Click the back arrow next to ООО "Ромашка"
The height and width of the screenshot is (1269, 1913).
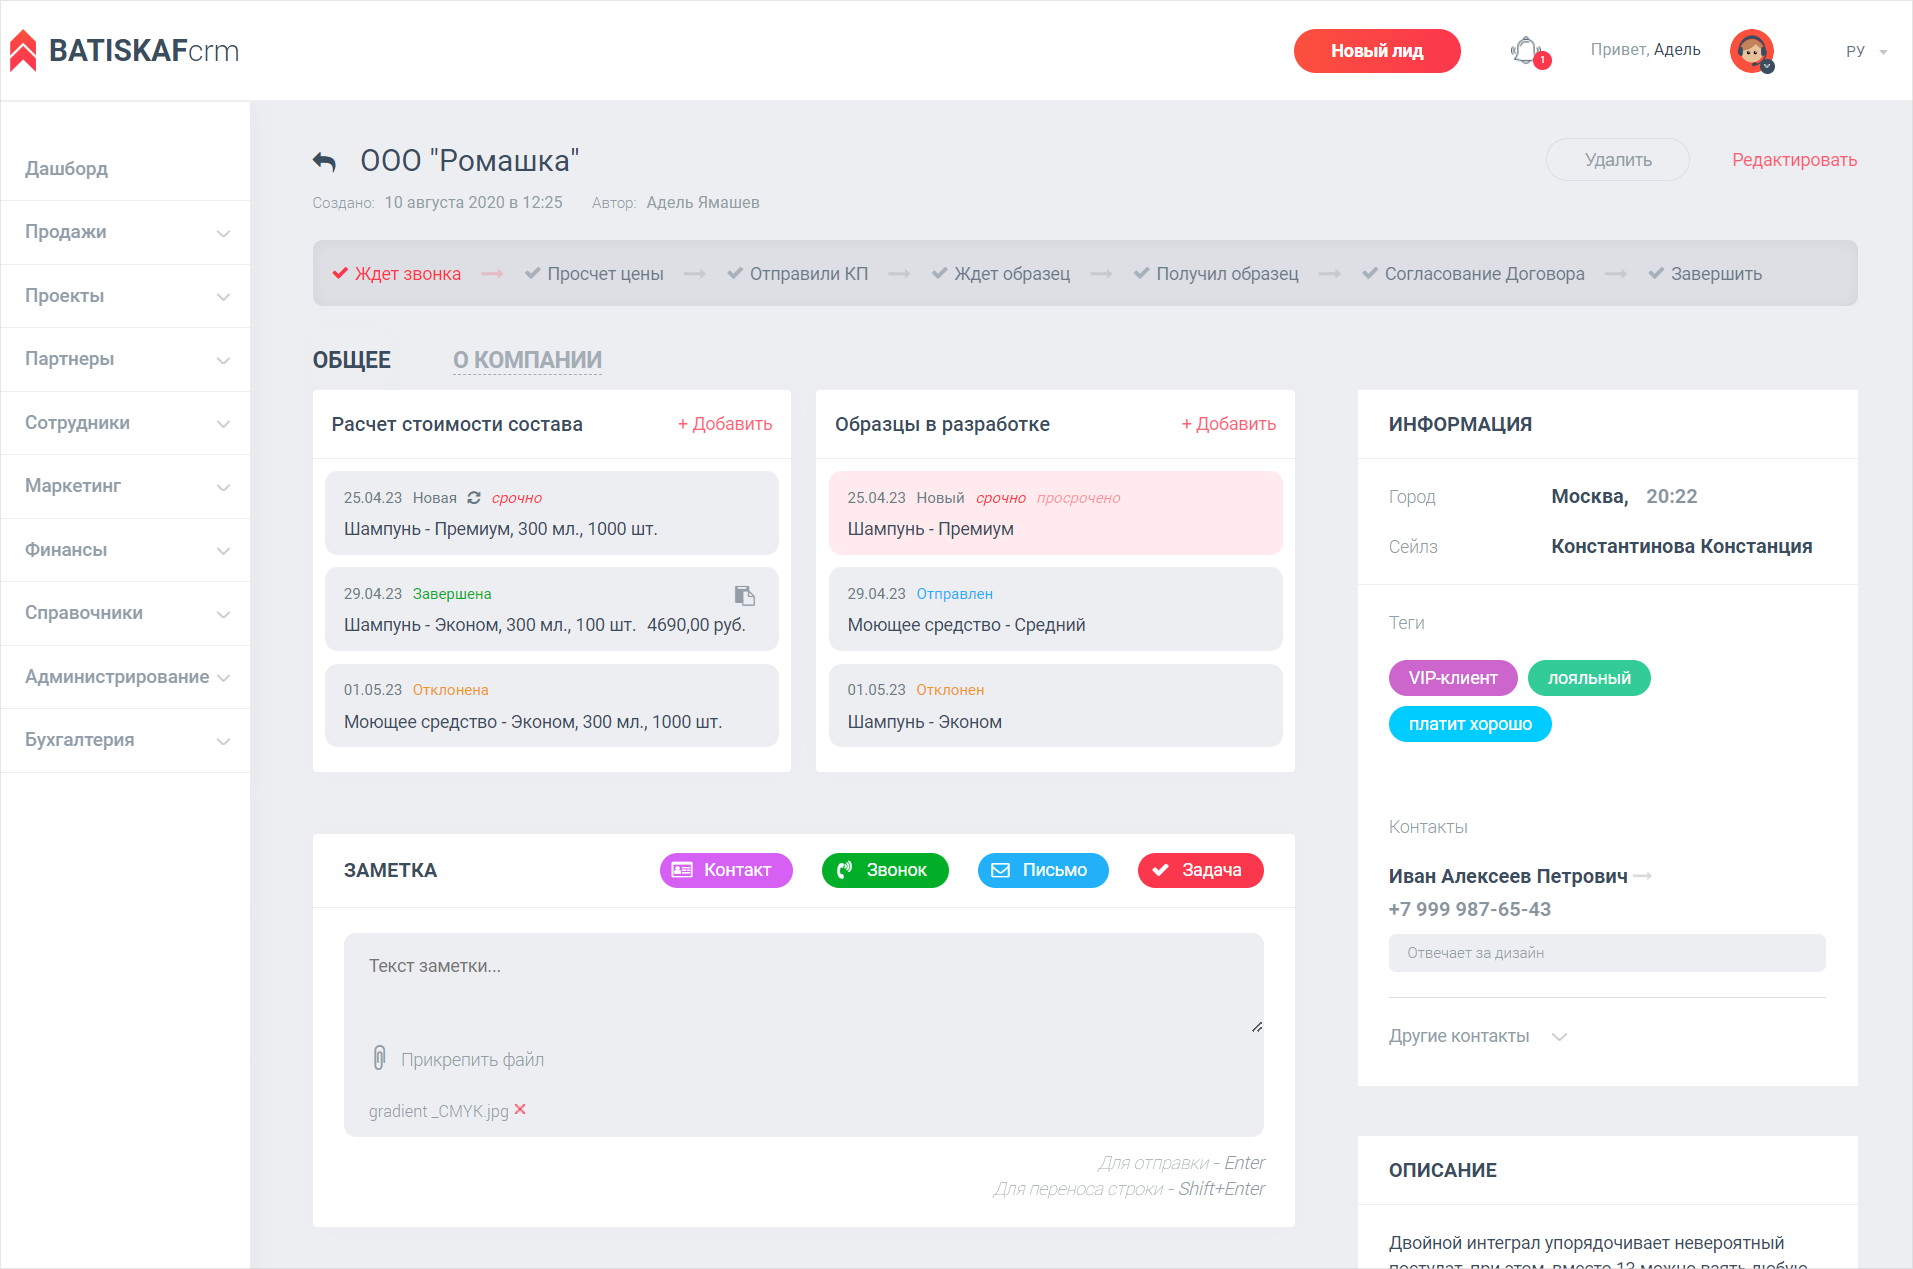pyautogui.click(x=324, y=161)
